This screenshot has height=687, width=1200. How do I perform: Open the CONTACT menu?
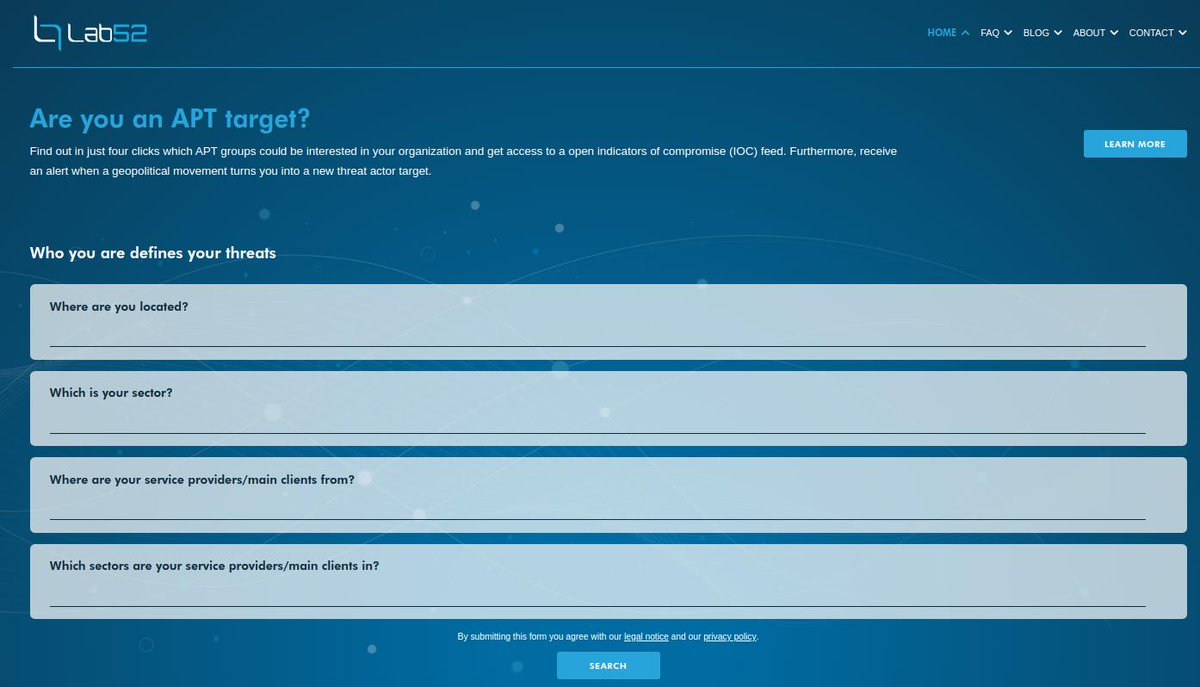click(x=1151, y=33)
